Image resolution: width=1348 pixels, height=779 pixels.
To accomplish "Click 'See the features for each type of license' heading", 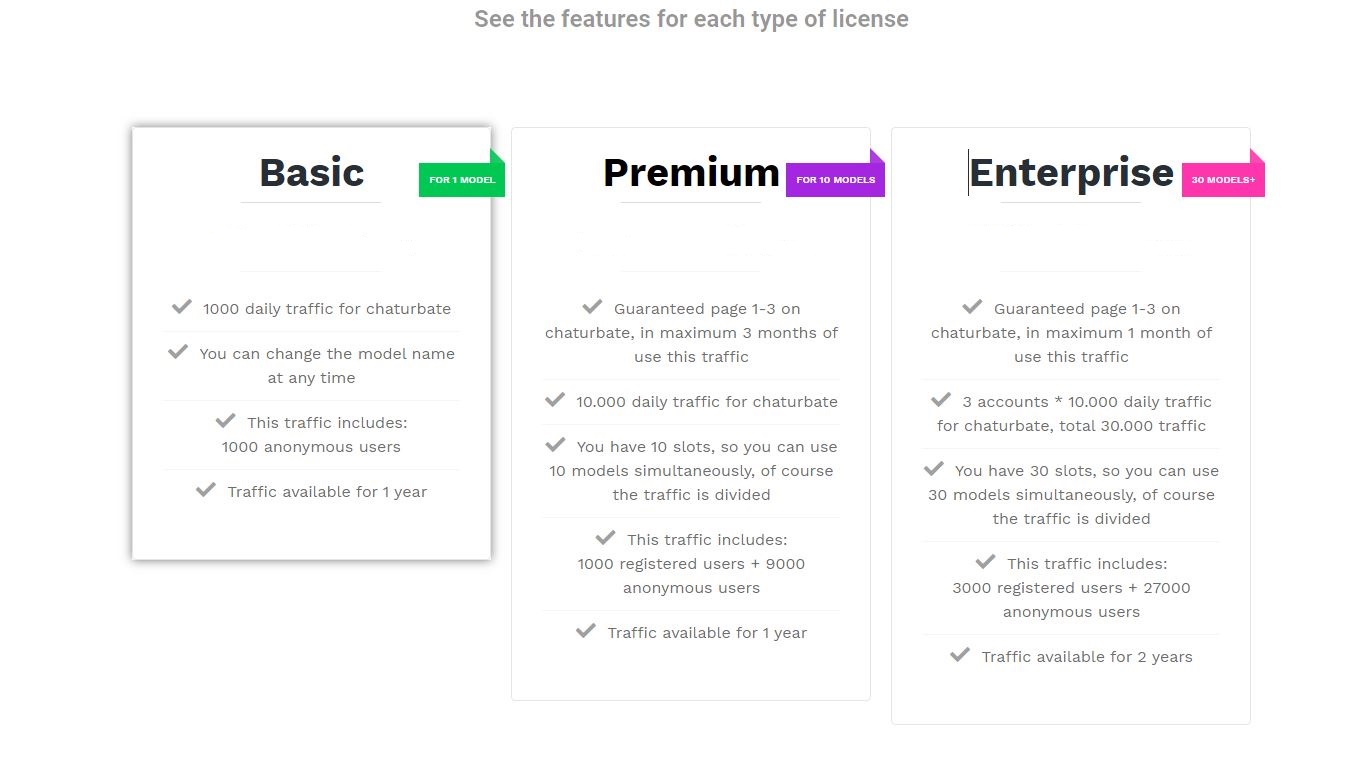I will [x=691, y=19].
